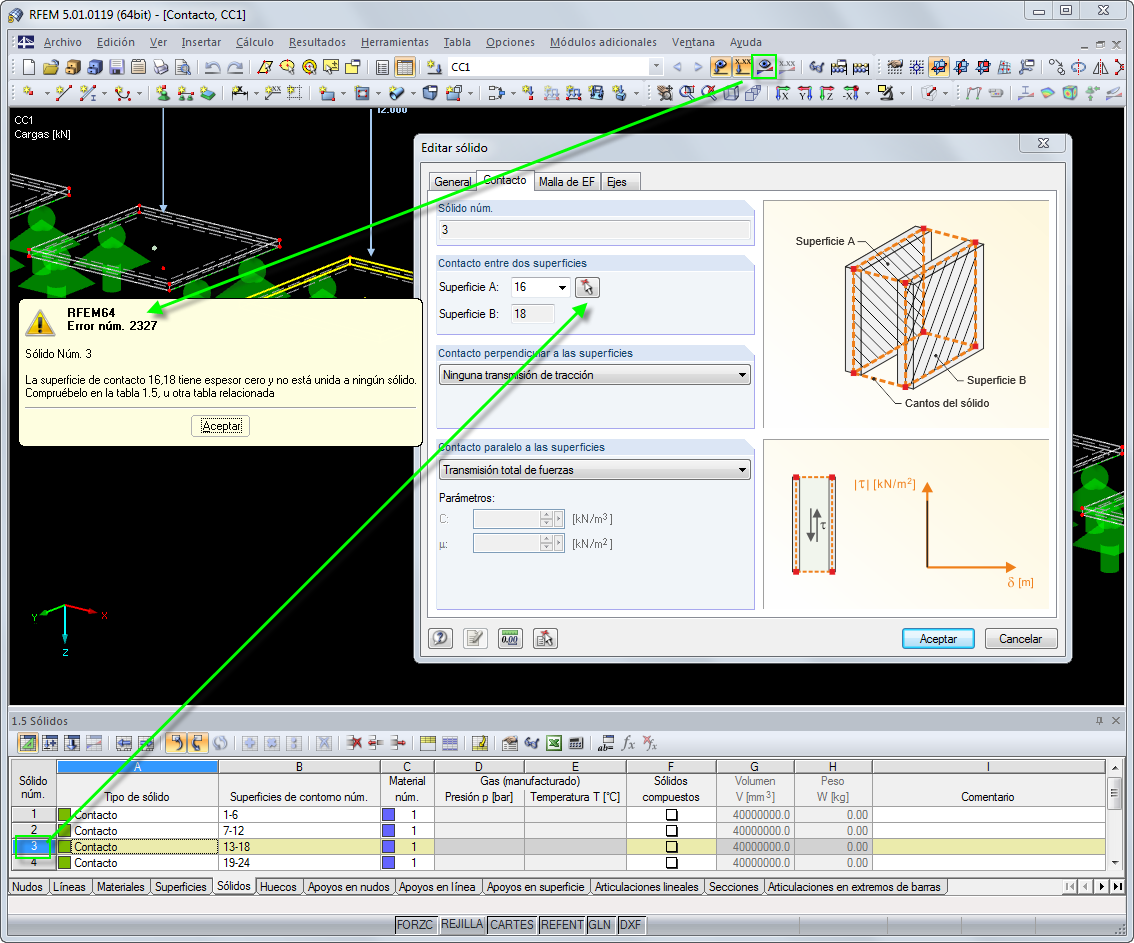1134x943 pixels.
Task: Expand the Ninguna transmisión de tracción combo box
Action: coord(742,375)
